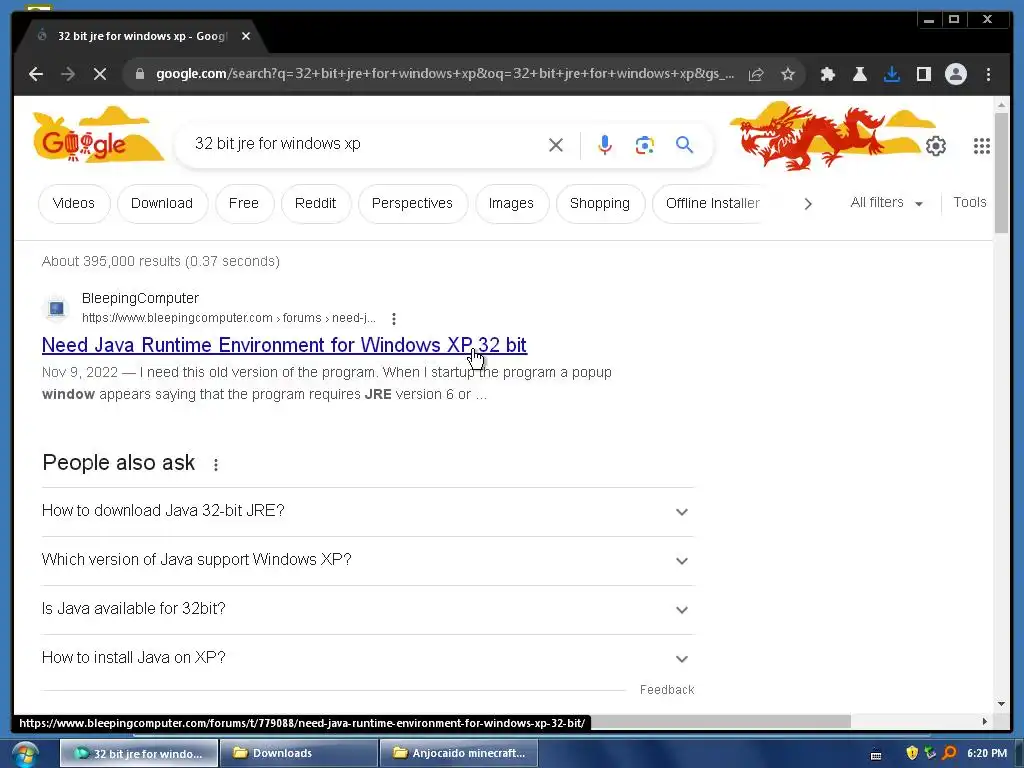The height and width of the screenshot is (768, 1024).
Task: Open BleepingComputer result options menu
Action: tap(393, 319)
